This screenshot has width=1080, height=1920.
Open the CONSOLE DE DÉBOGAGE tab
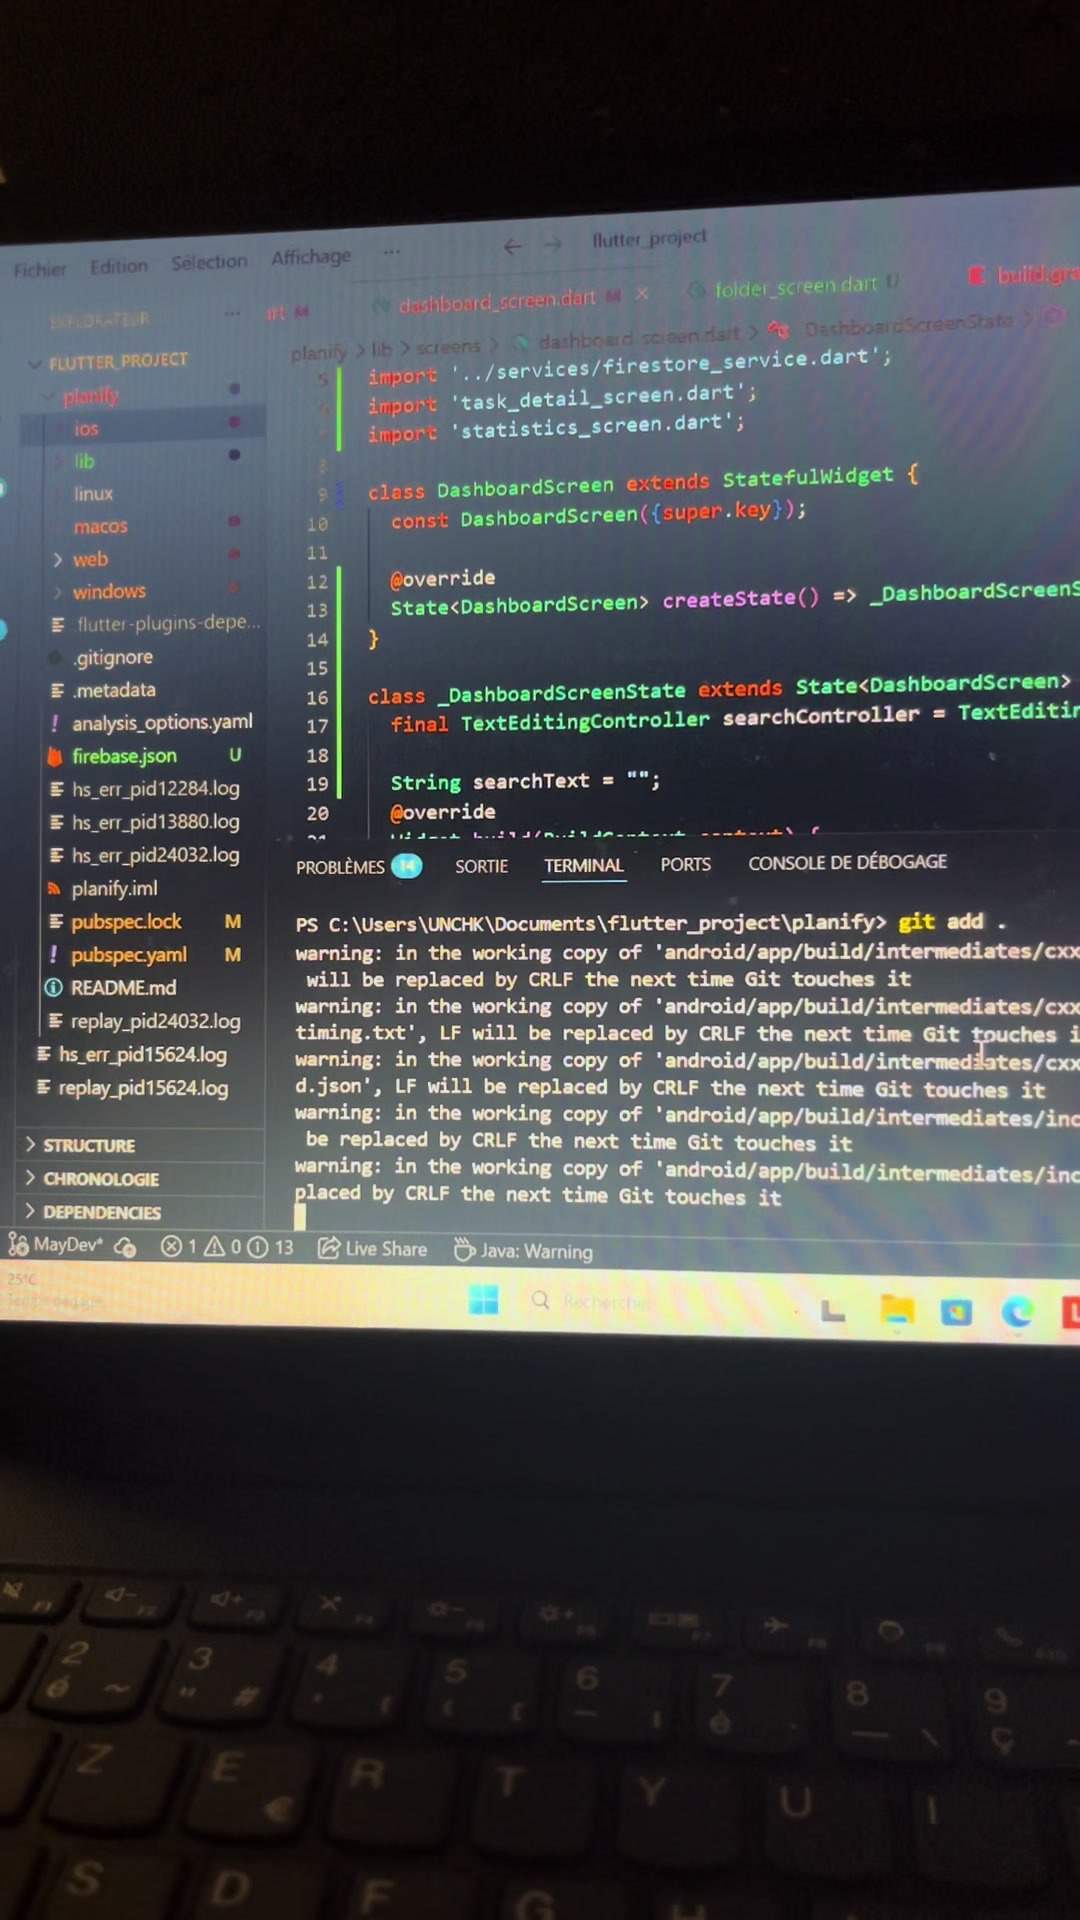pos(848,862)
